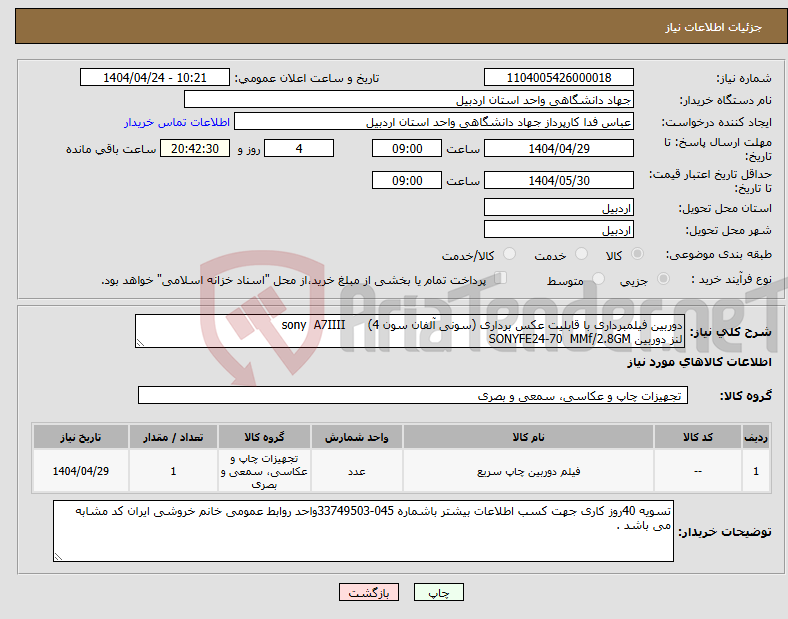This screenshot has height=619, width=788.
Task: Select the جزیی purchase type radio
Action: tap(663, 278)
